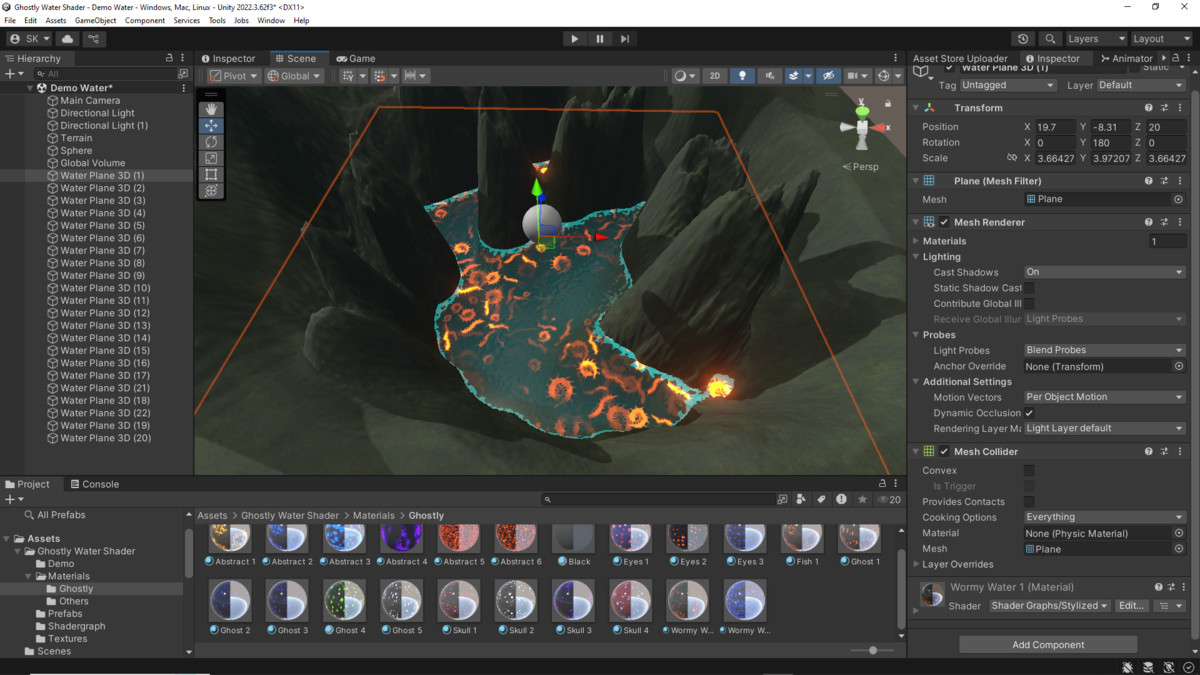Click the Play button
The height and width of the screenshot is (675, 1200).
pyautogui.click(x=574, y=39)
